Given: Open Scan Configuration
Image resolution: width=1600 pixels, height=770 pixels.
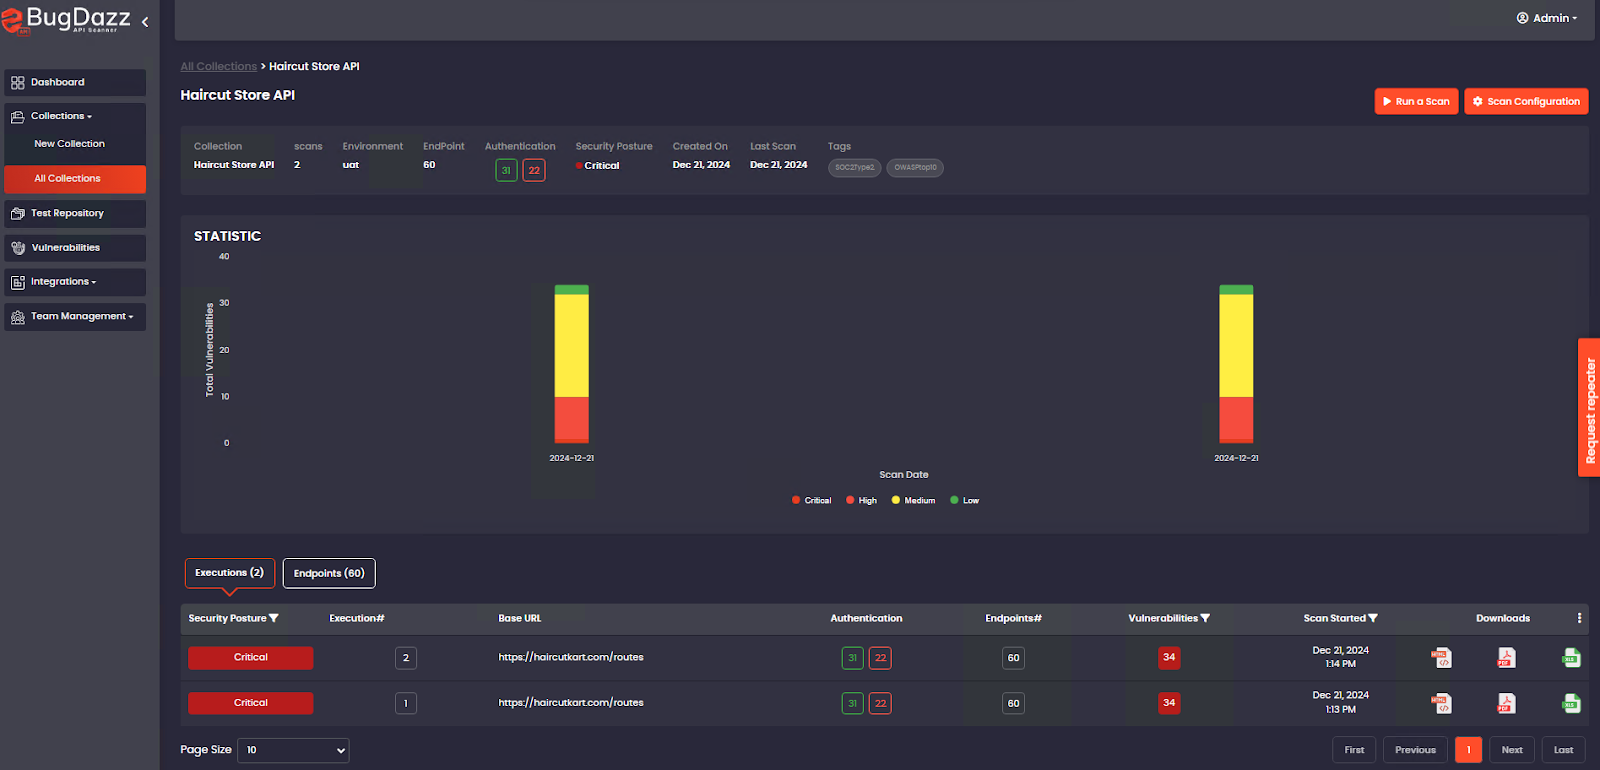Looking at the screenshot, I should (1526, 101).
